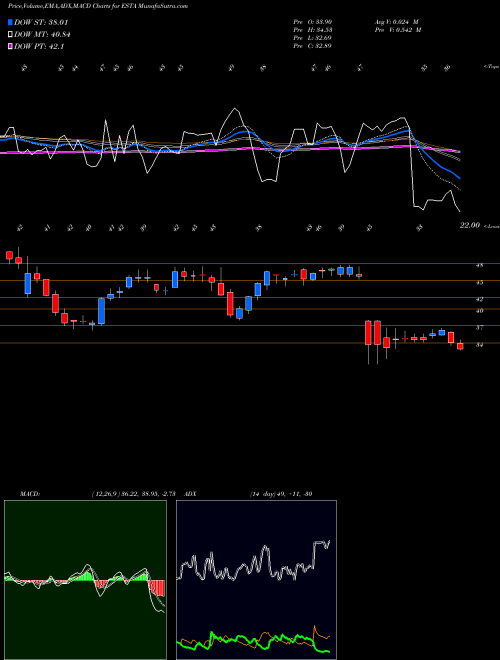Image resolution: width=500 pixels, height=660 pixels.
Task: Click the 45 price level label
Action: click(x=479, y=283)
